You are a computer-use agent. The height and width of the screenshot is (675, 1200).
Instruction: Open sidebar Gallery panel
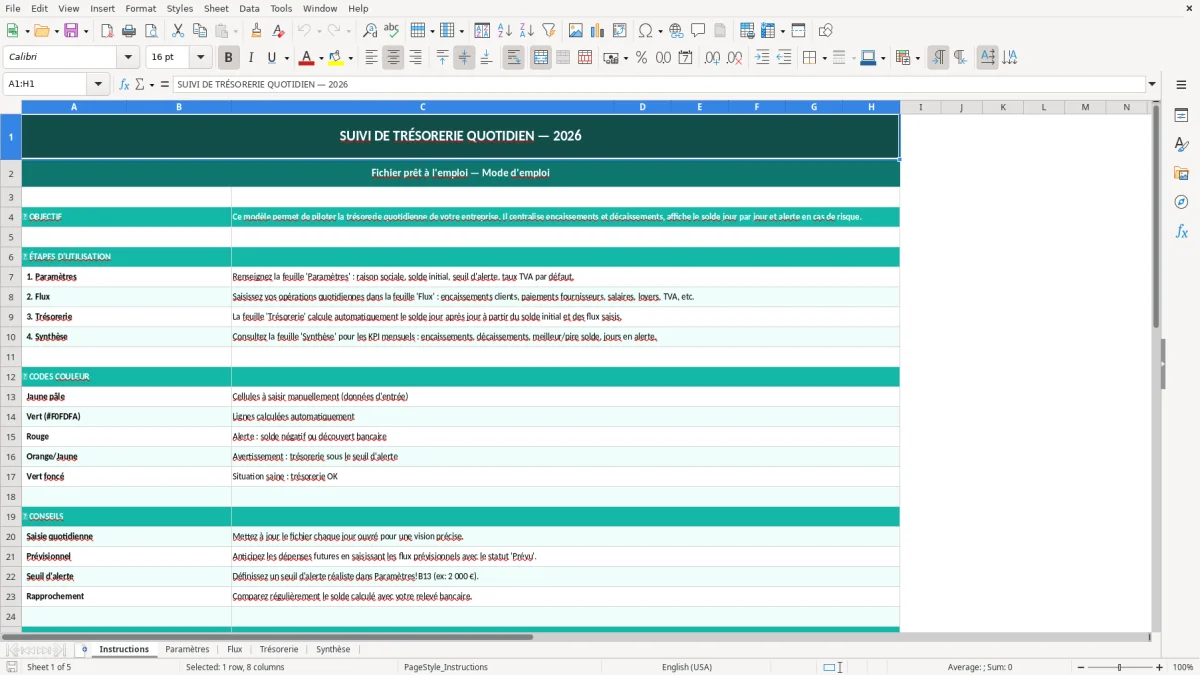[1181, 173]
